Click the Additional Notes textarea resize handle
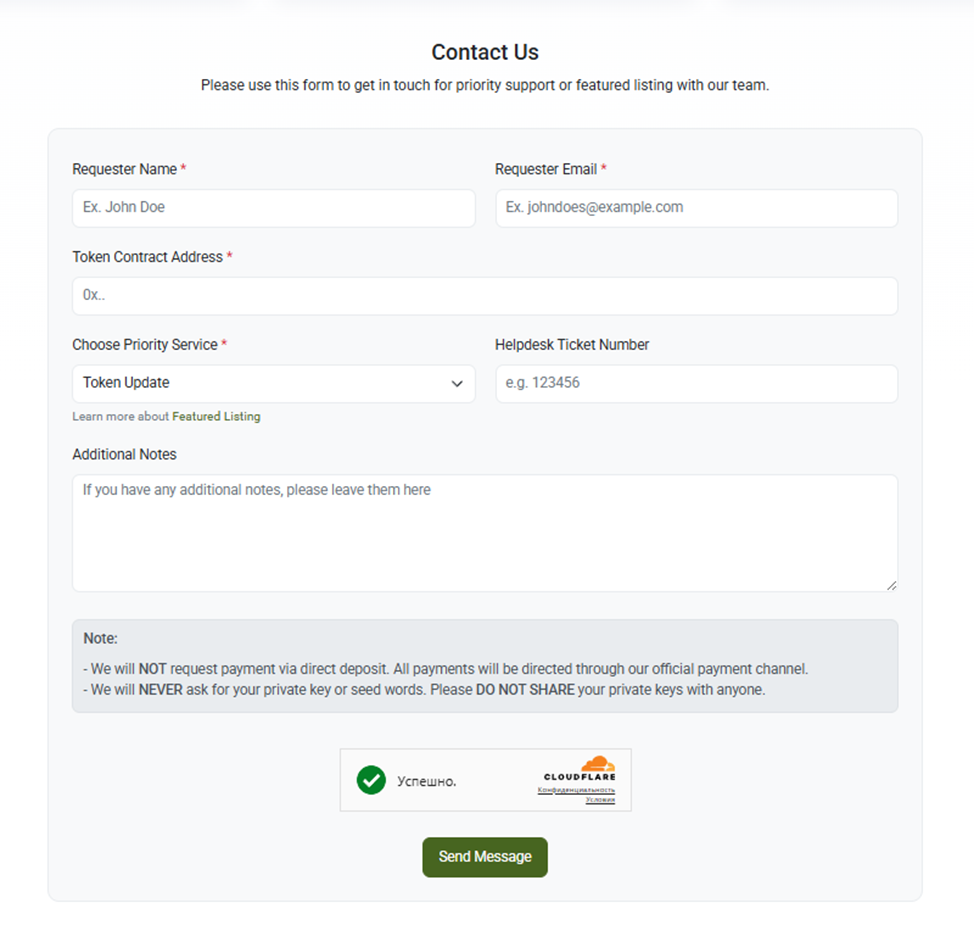 click(x=891, y=585)
